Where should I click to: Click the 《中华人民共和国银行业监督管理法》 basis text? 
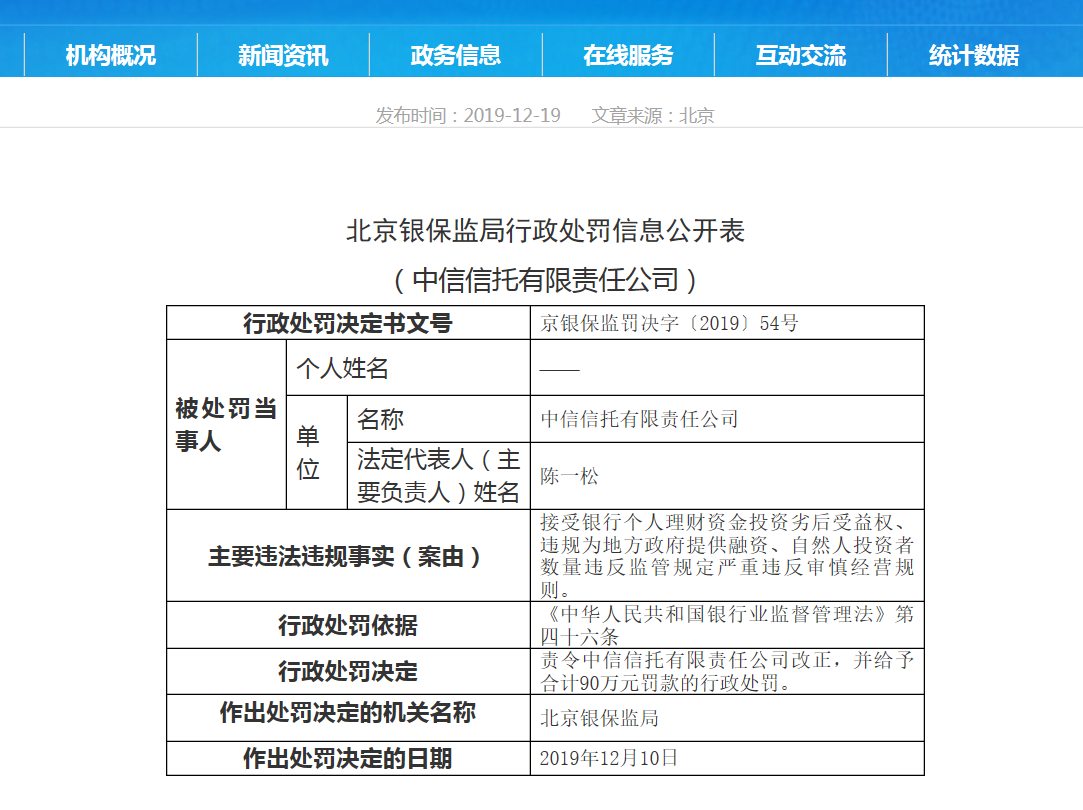pos(727,625)
